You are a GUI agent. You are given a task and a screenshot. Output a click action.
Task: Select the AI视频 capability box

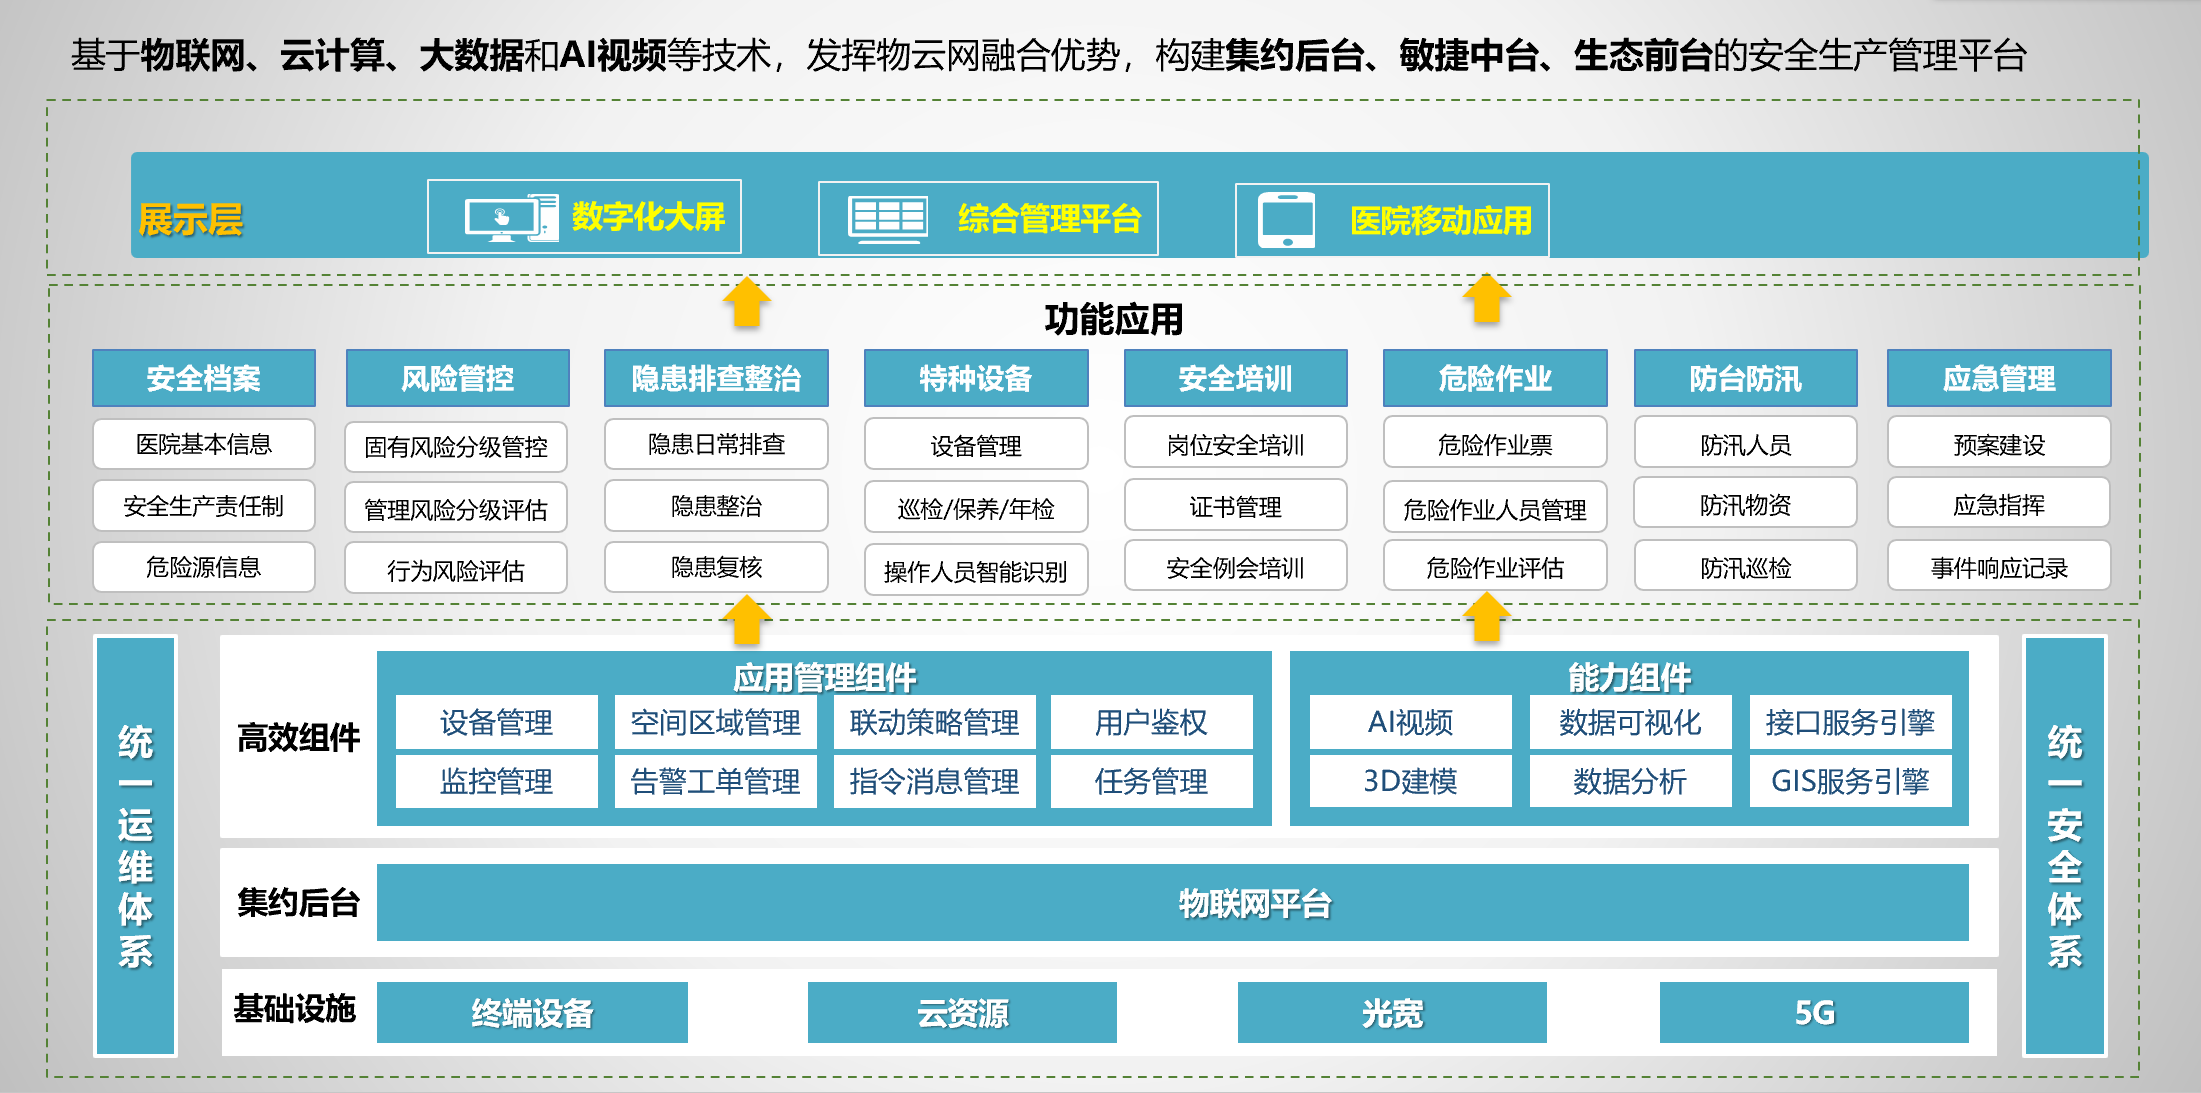(1410, 722)
